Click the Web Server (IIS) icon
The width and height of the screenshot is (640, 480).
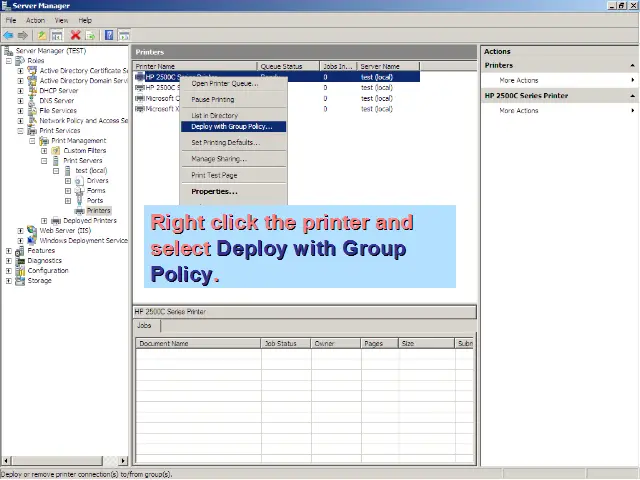tap(32, 231)
